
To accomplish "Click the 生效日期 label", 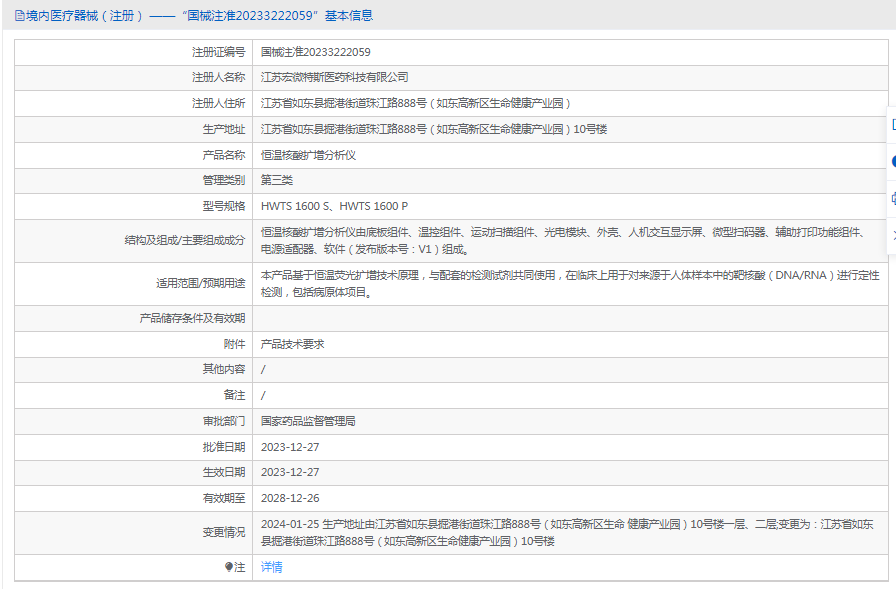I will (223, 472).
